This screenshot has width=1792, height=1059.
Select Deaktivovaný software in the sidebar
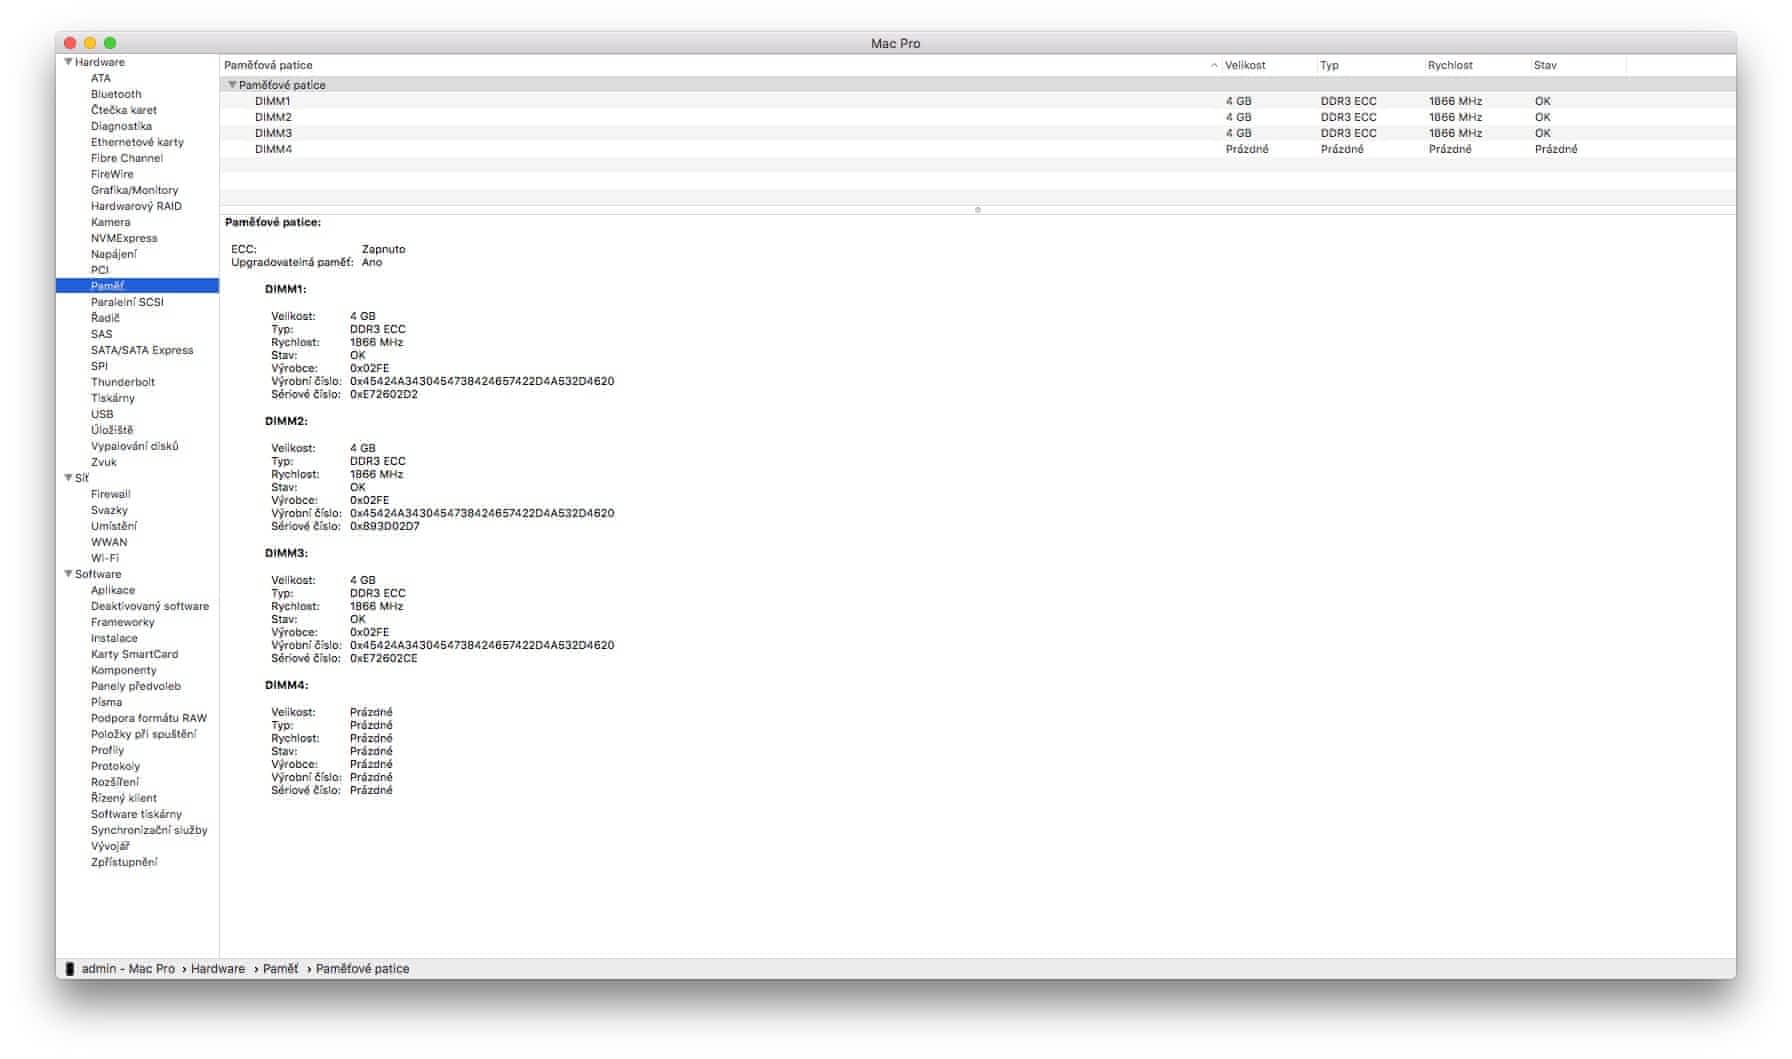click(x=150, y=606)
